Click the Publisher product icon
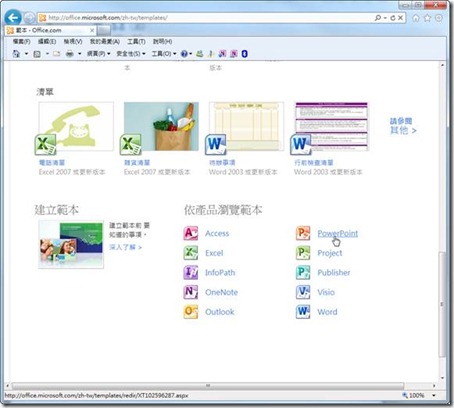This screenshot has height=408, width=454. pos(303,272)
